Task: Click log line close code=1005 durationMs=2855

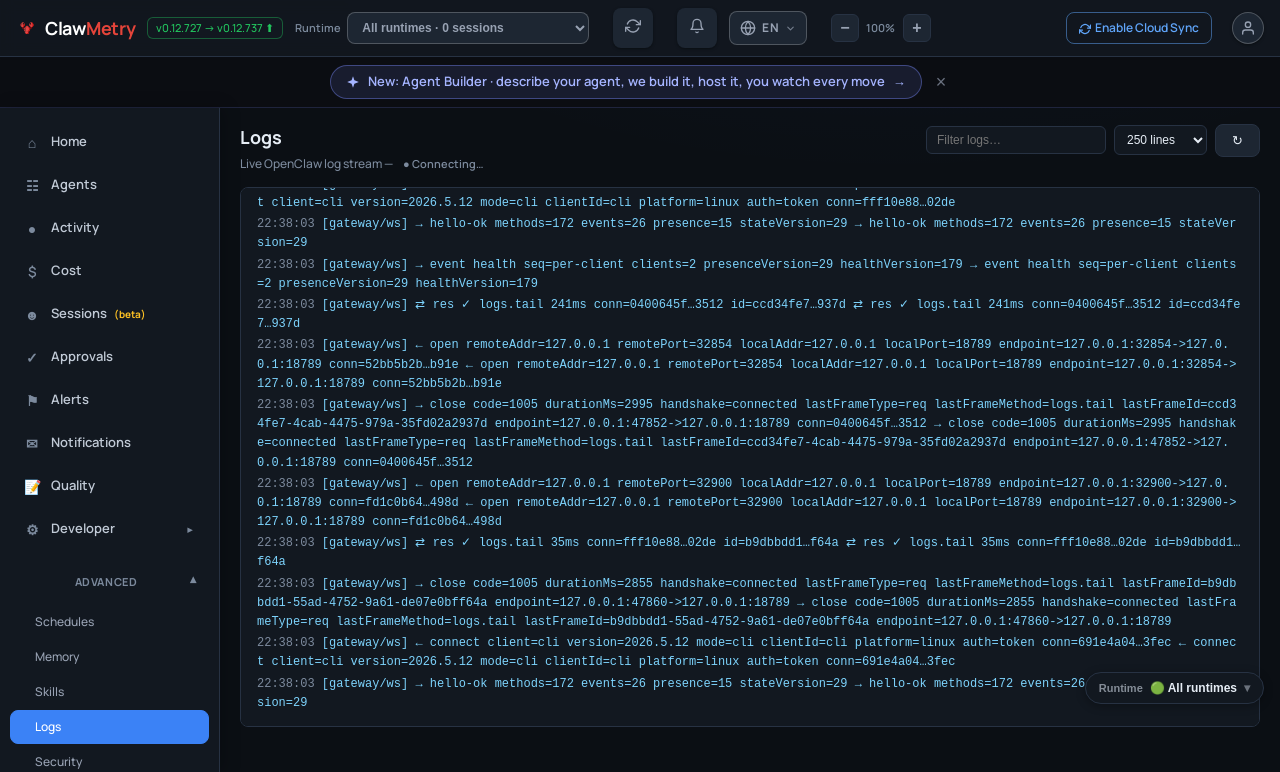Action: click(748, 602)
